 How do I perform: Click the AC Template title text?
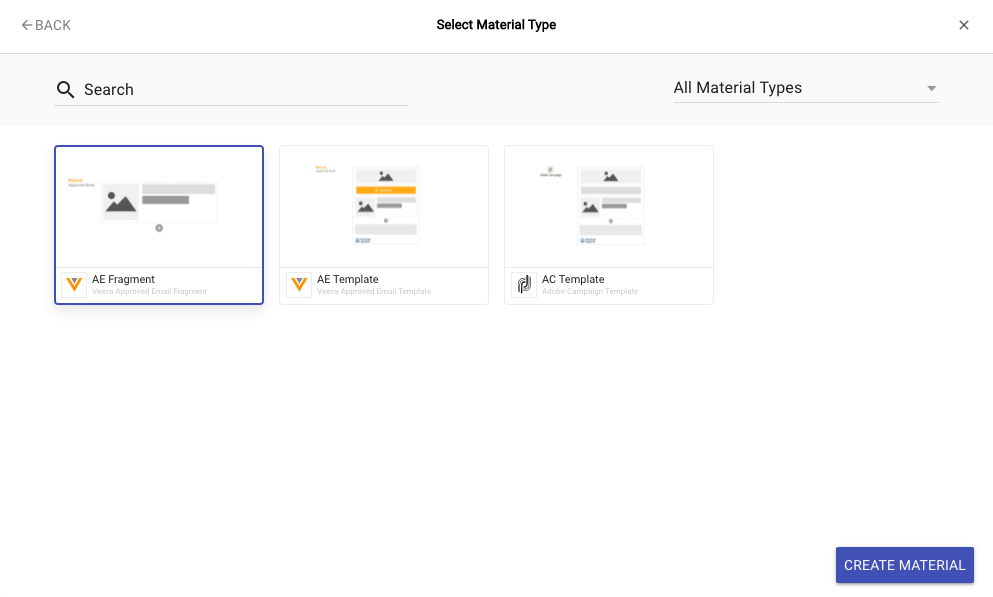pos(573,279)
